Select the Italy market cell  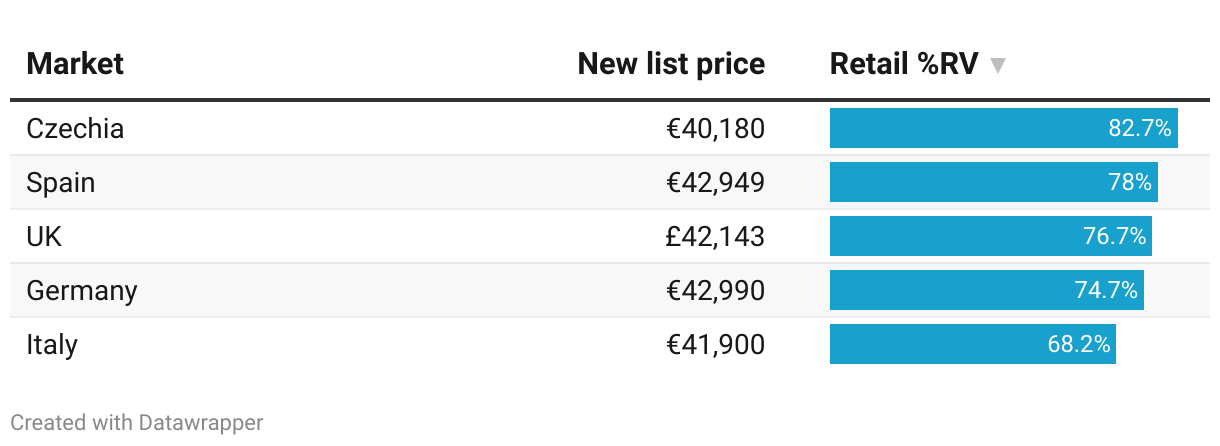tap(52, 345)
